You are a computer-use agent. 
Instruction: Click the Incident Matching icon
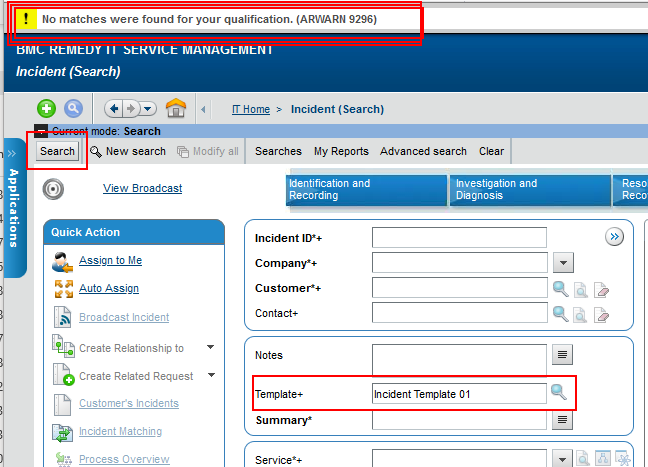coord(62,432)
